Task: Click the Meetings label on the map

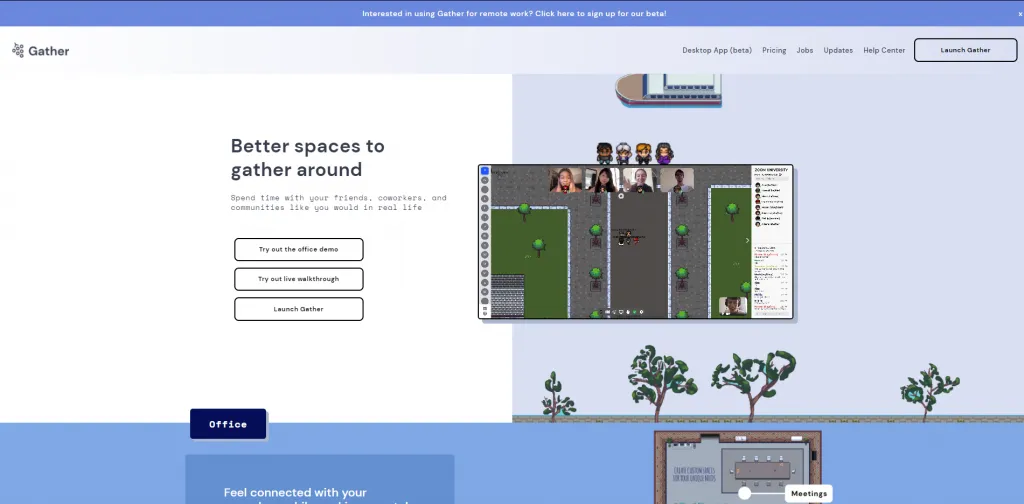Action: tap(808, 493)
